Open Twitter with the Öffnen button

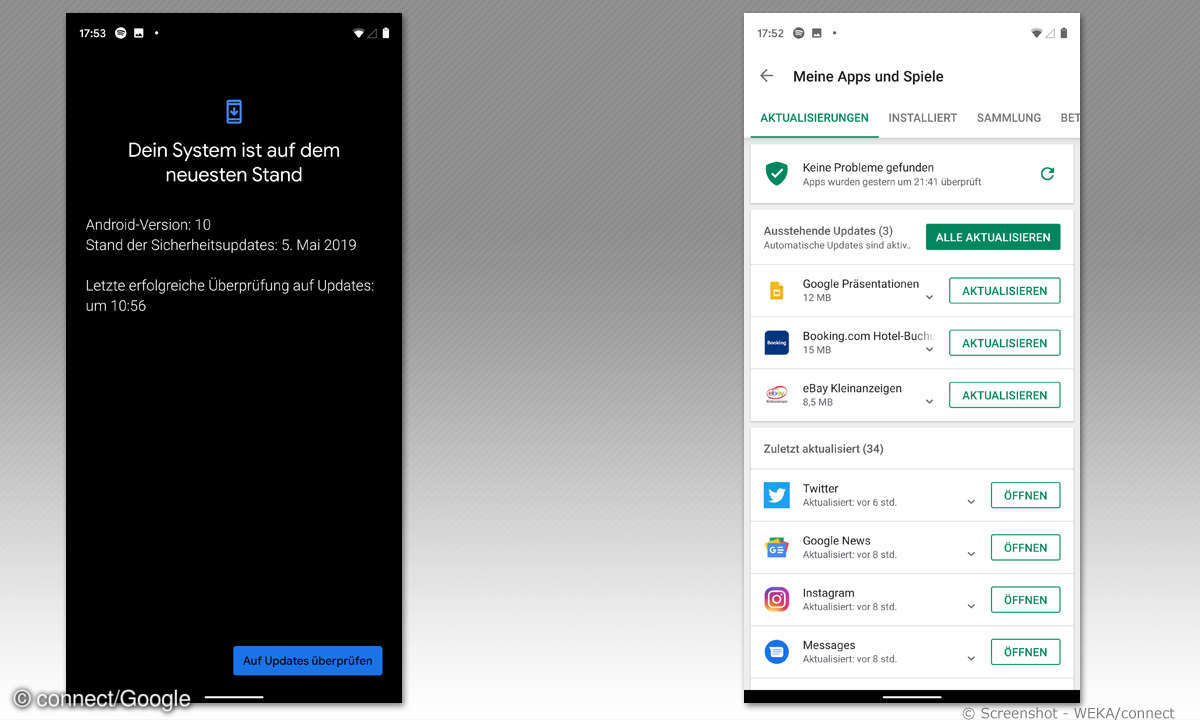(1026, 495)
